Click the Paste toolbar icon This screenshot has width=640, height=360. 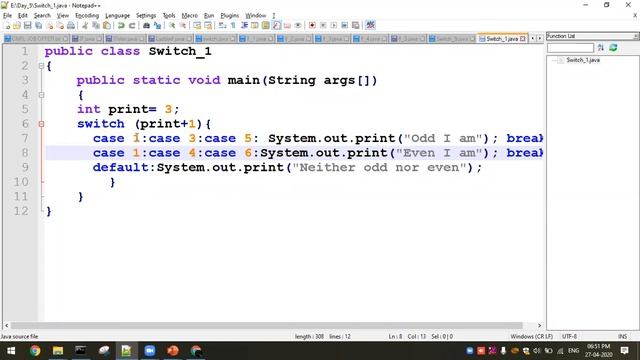[107, 25]
